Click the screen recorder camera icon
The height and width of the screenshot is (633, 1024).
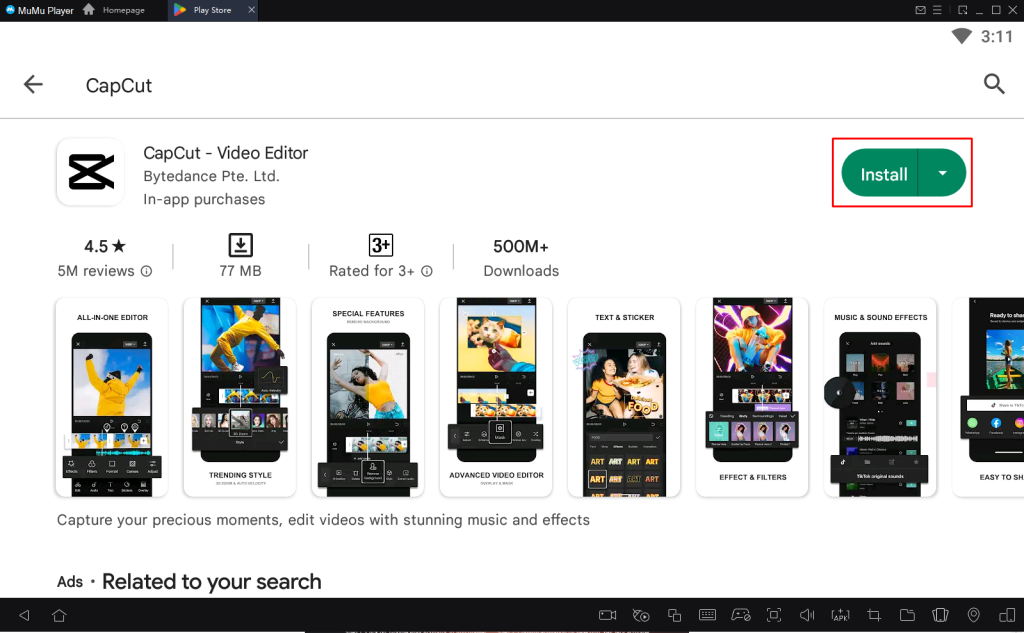pos(607,615)
